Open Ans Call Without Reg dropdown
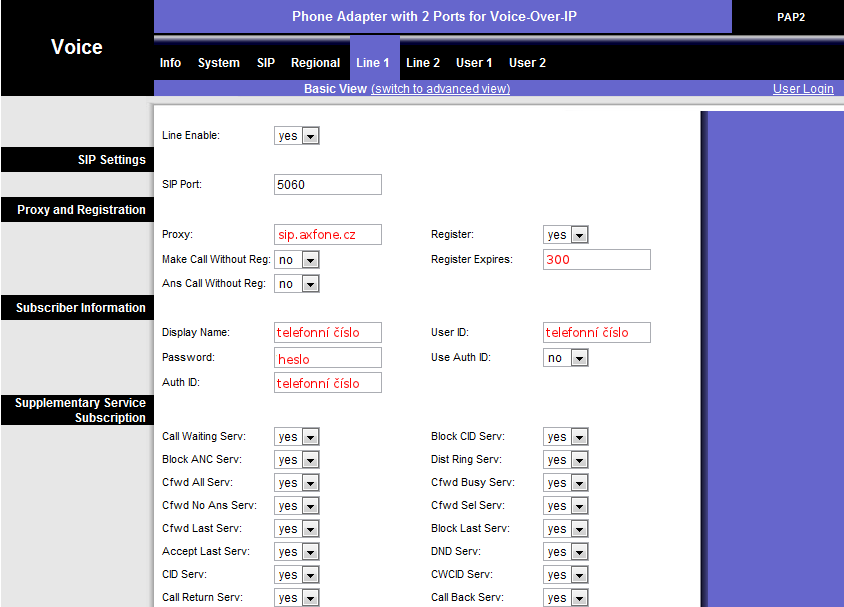 click(x=297, y=284)
